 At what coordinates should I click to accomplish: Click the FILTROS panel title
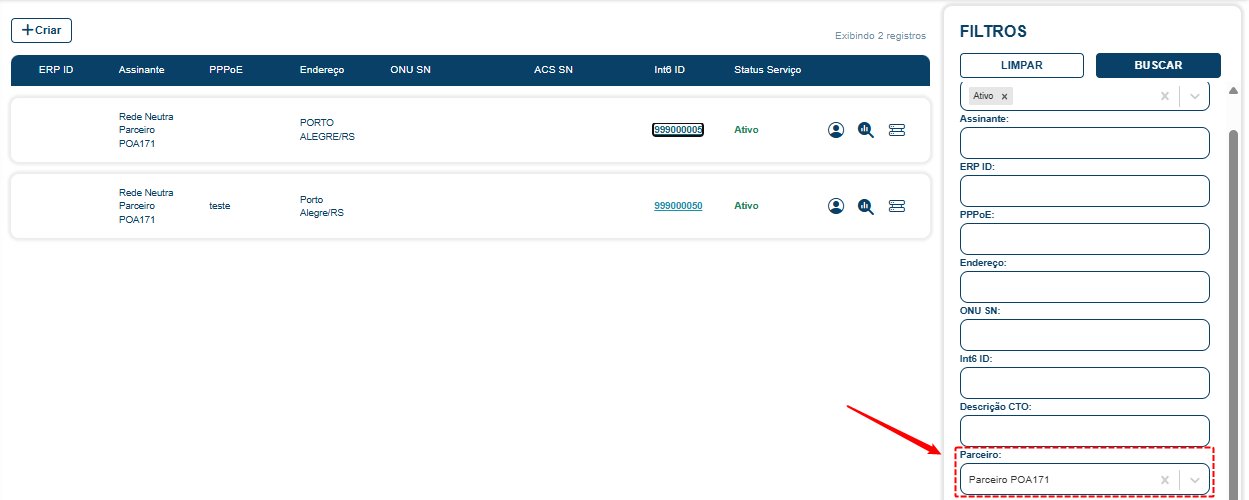(x=993, y=32)
